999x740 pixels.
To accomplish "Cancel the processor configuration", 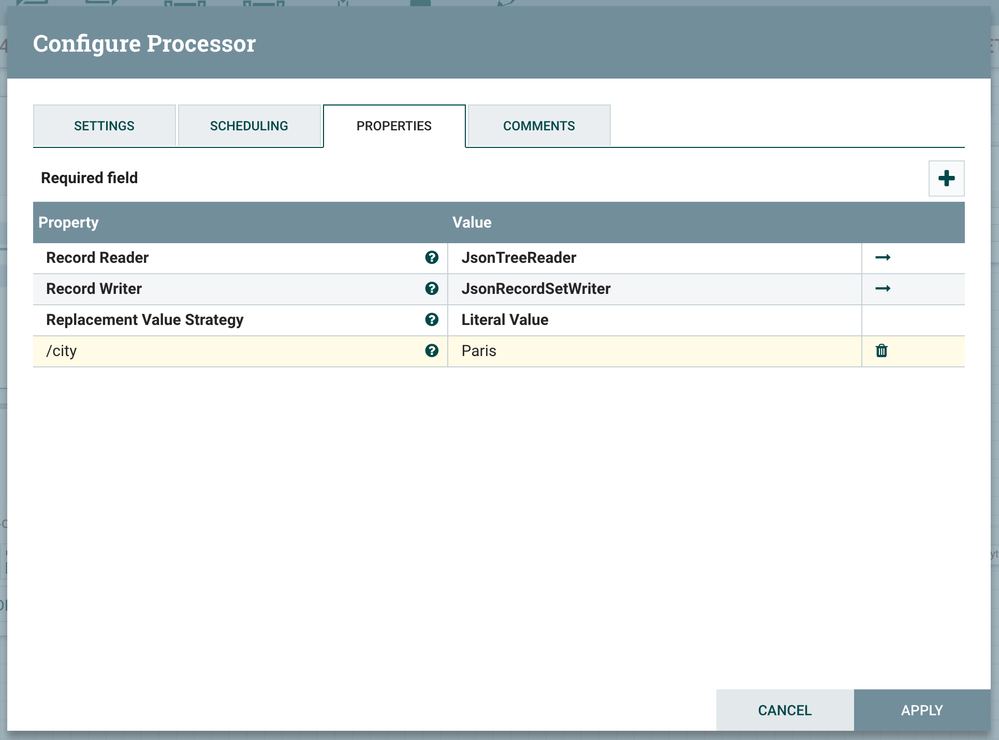I will pos(785,710).
